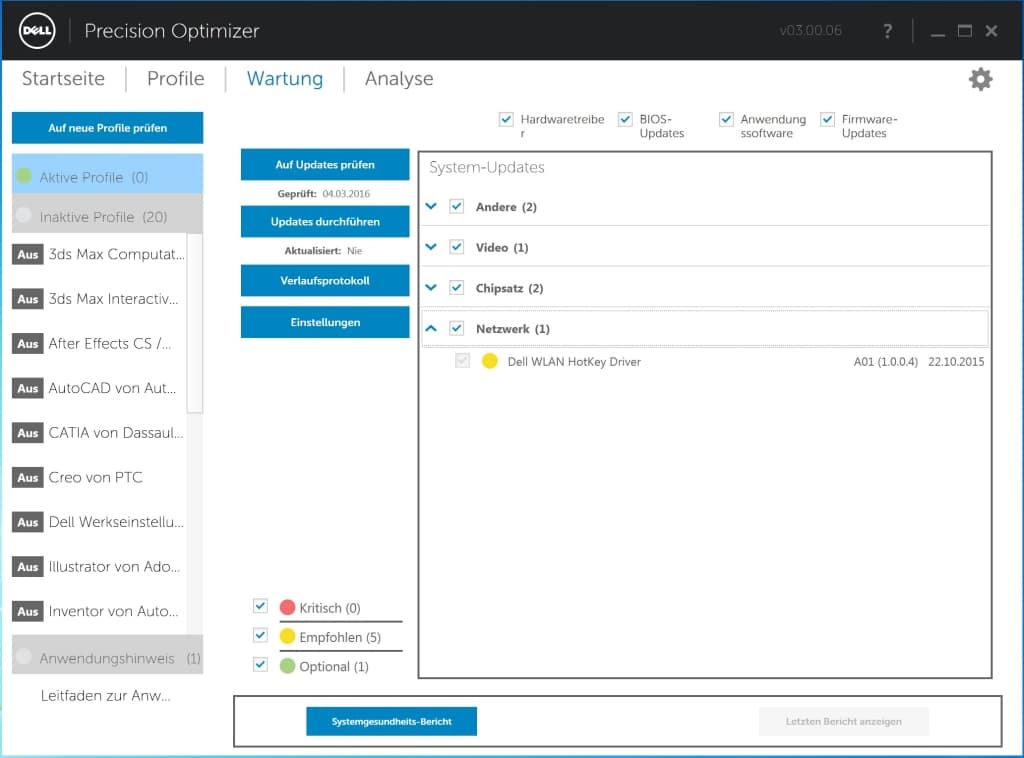Viewport: 1024px width, 758px height.
Task: Toggle the Aus switch for 3ds Max Interactiv...
Action: click(x=27, y=299)
